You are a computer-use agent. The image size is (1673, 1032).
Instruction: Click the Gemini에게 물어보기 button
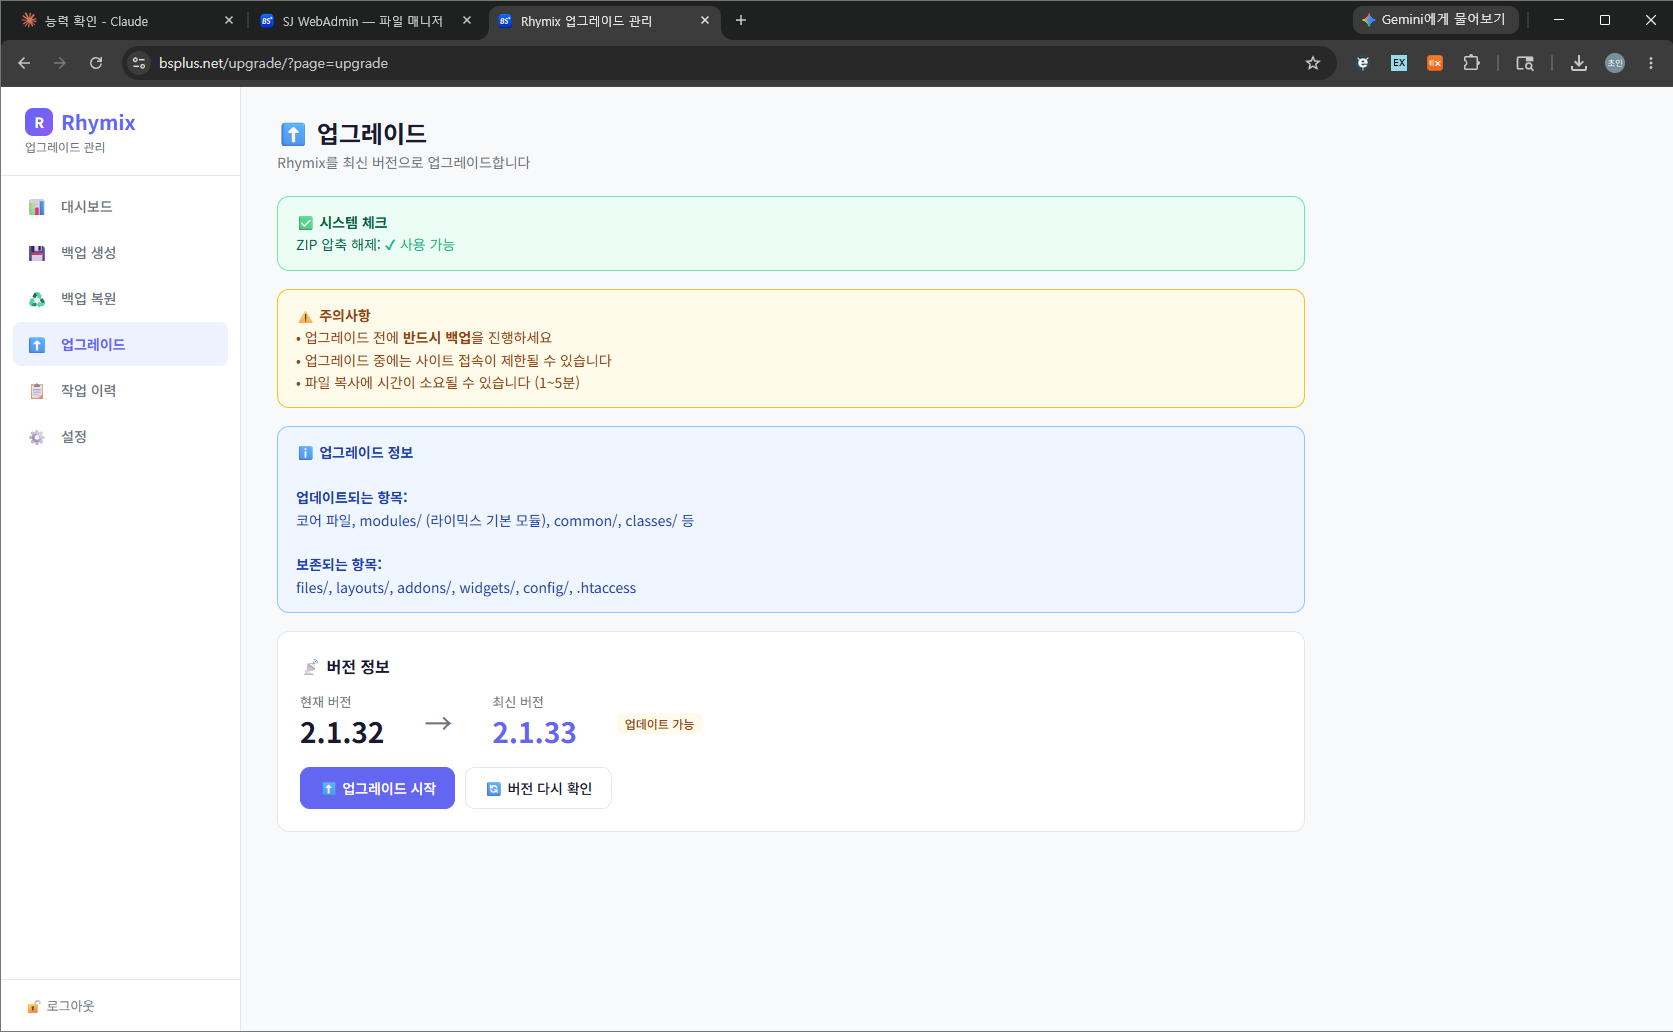click(1436, 20)
